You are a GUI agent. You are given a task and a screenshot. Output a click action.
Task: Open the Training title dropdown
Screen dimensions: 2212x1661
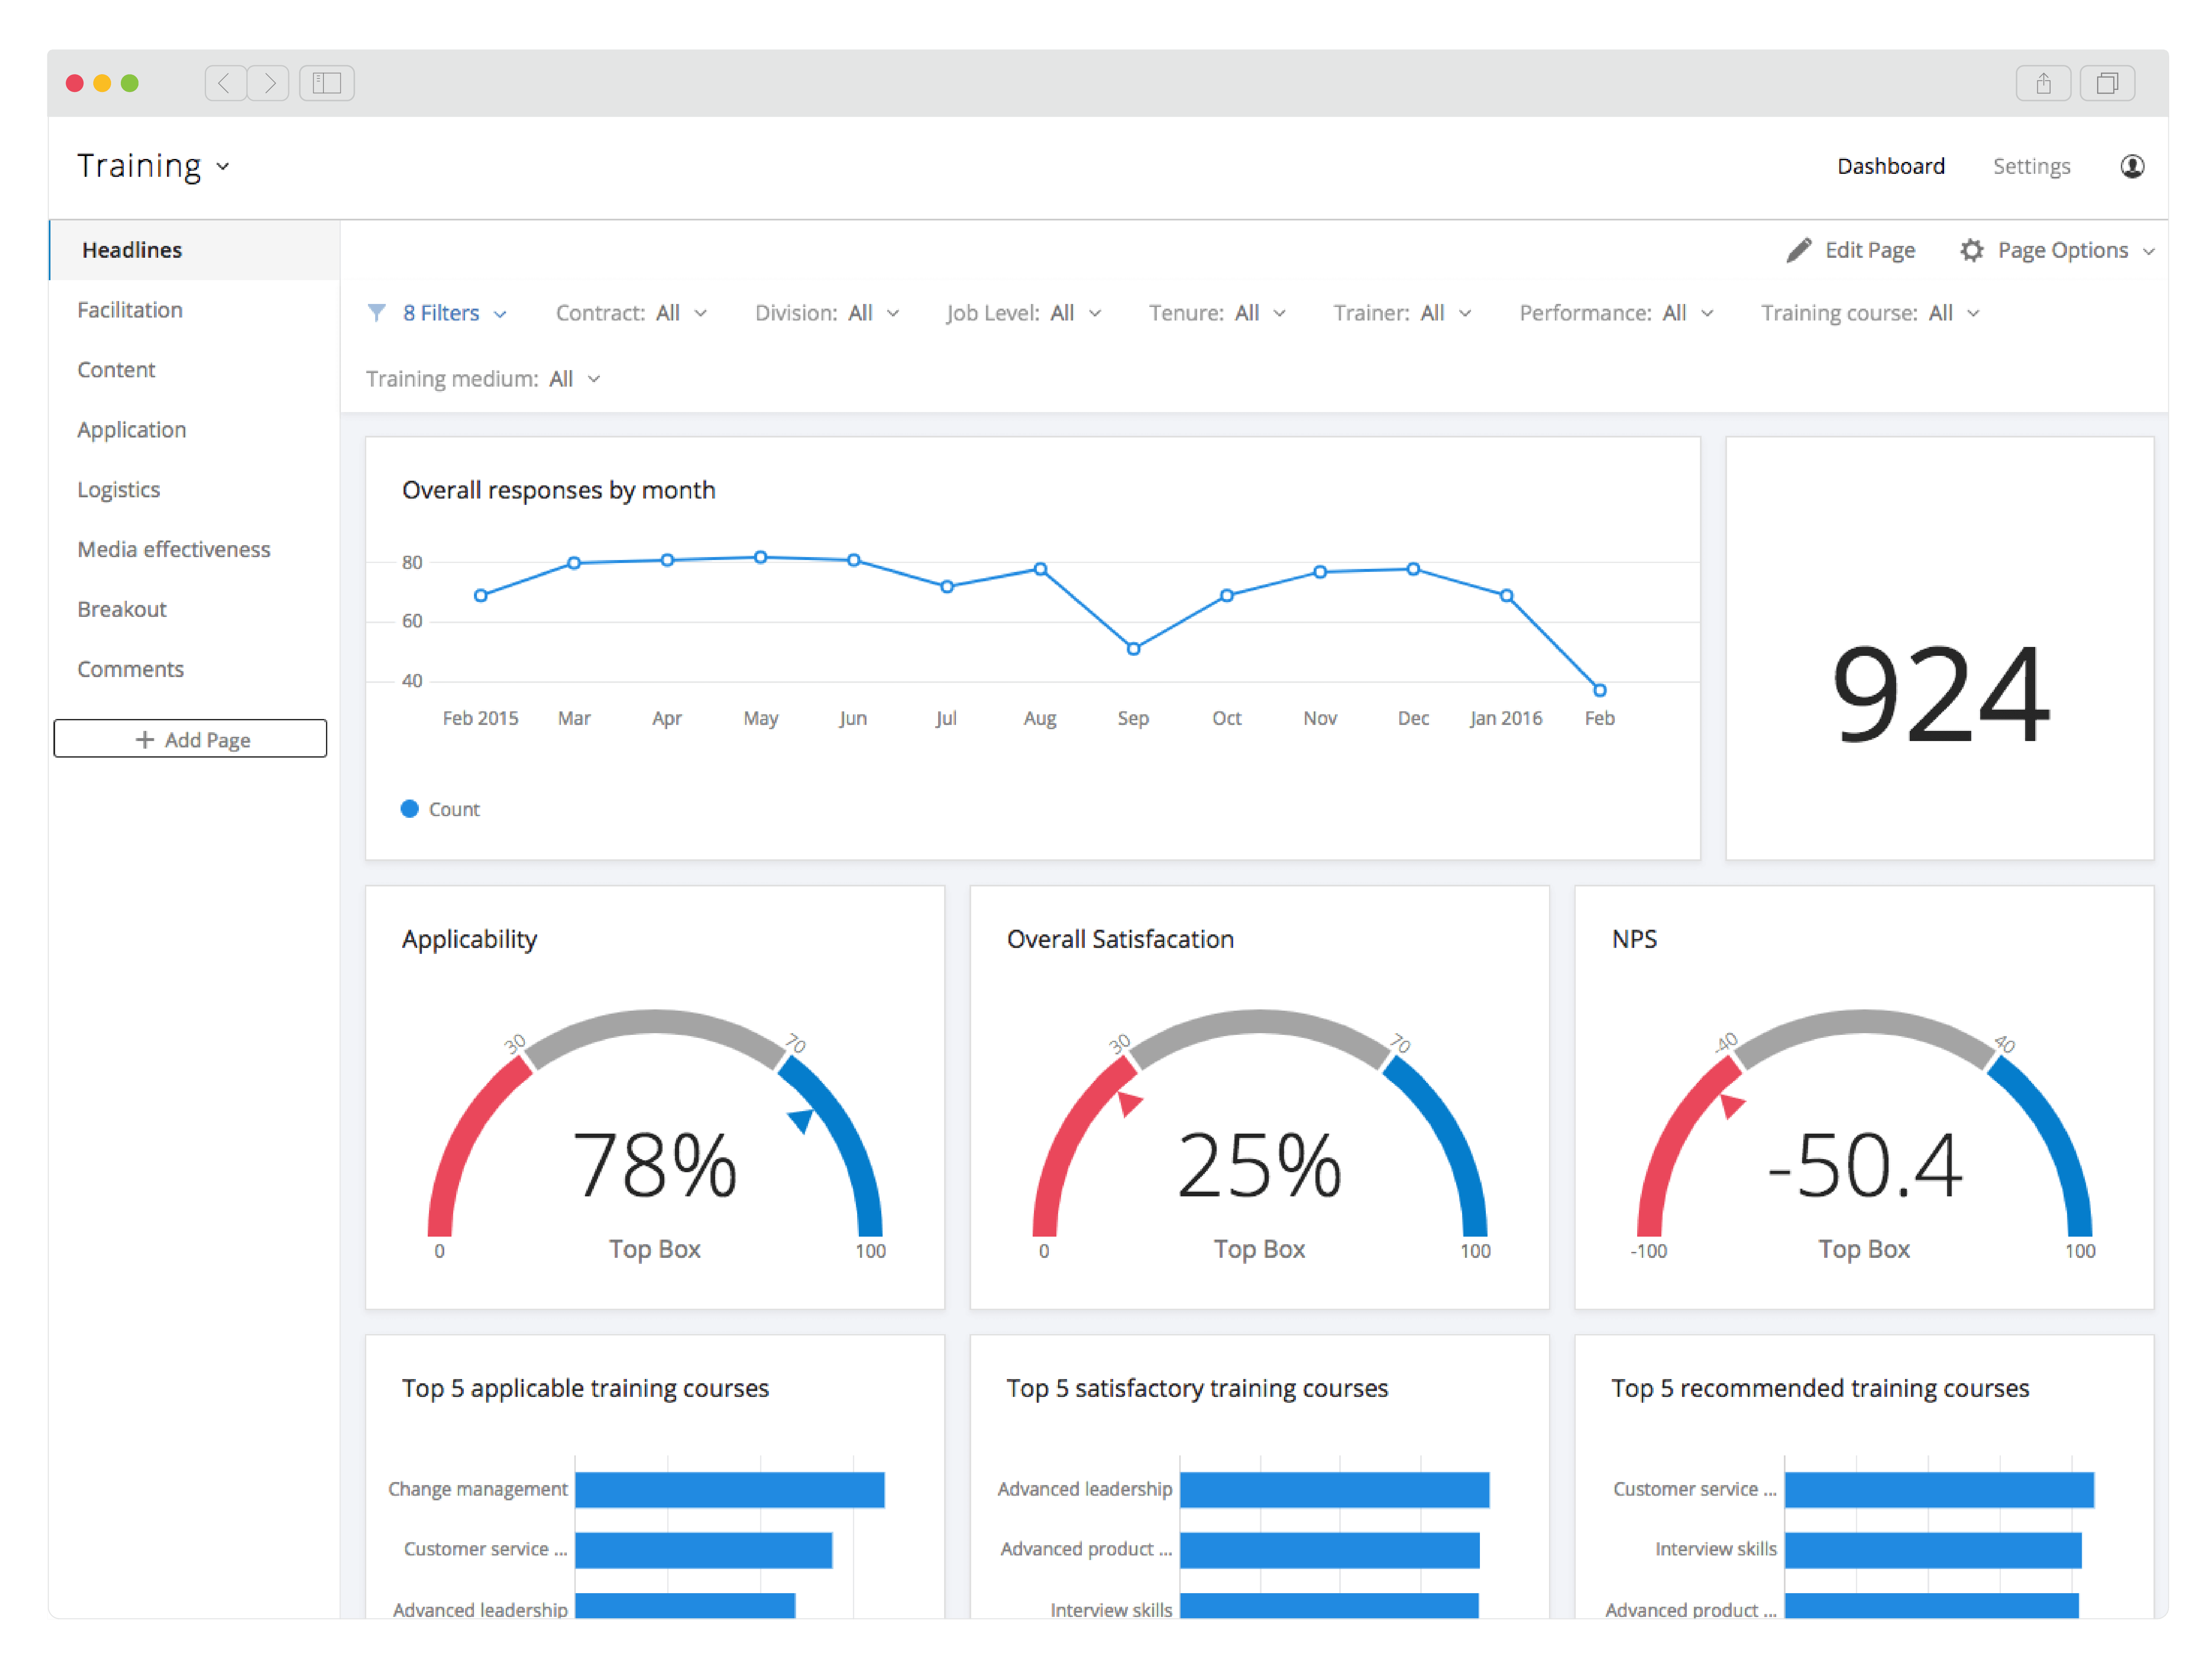tap(222, 166)
